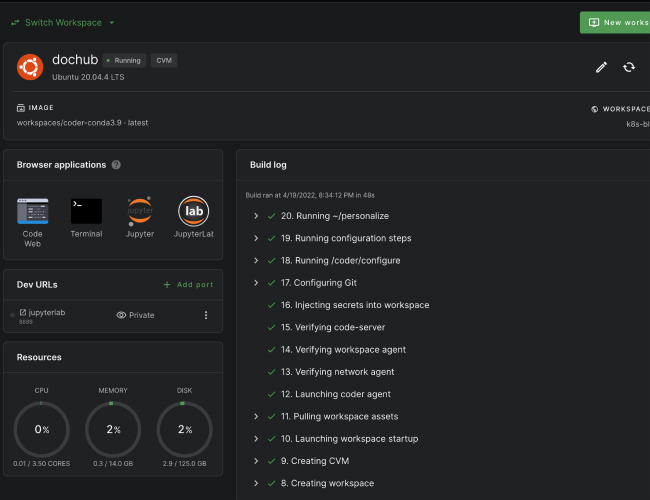Expand step 11 Pulling workspace assets
The height and width of the screenshot is (500, 650).
[256, 416]
